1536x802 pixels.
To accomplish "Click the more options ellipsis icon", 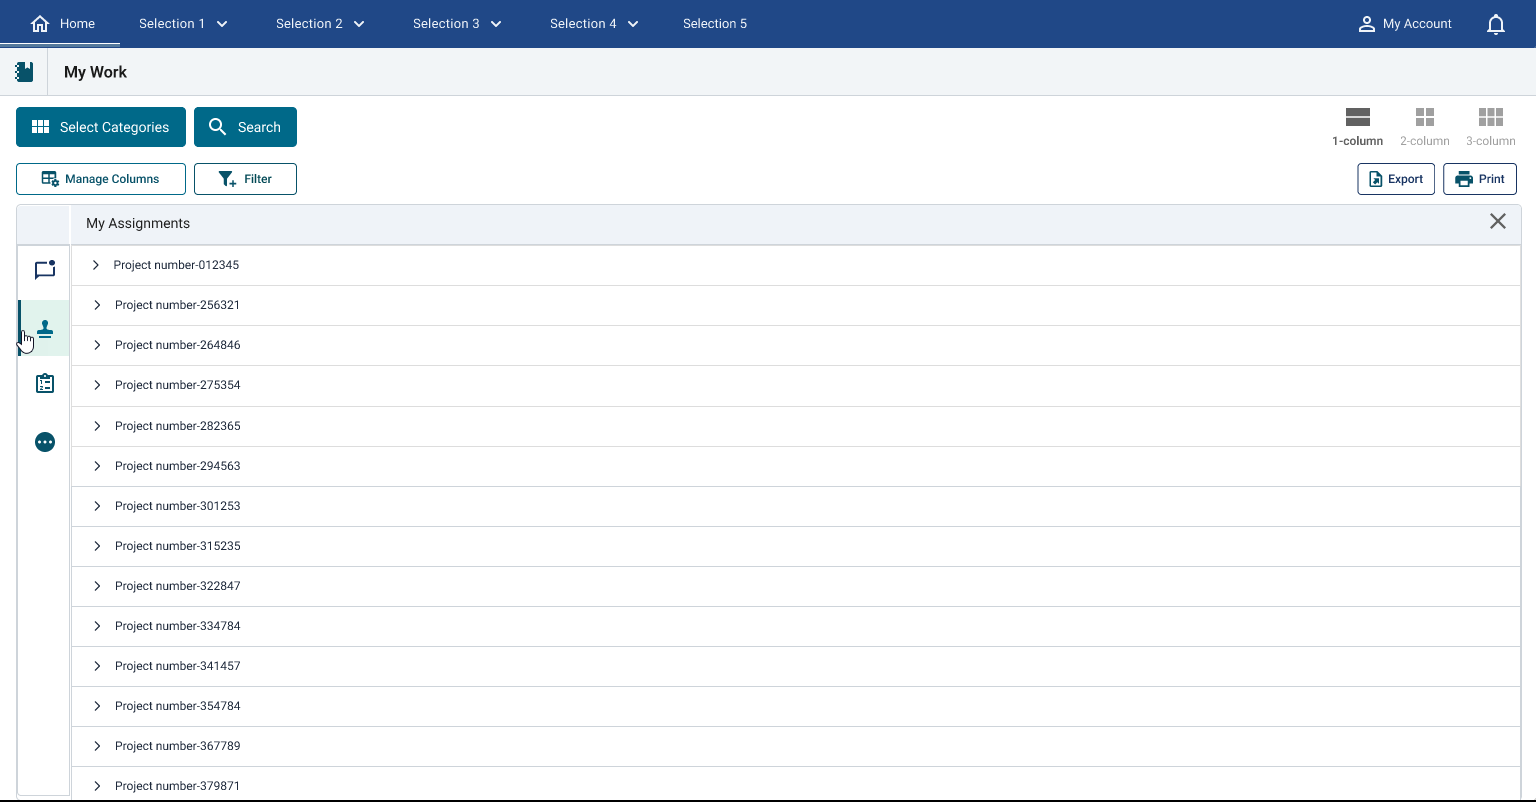I will [x=45, y=442].
